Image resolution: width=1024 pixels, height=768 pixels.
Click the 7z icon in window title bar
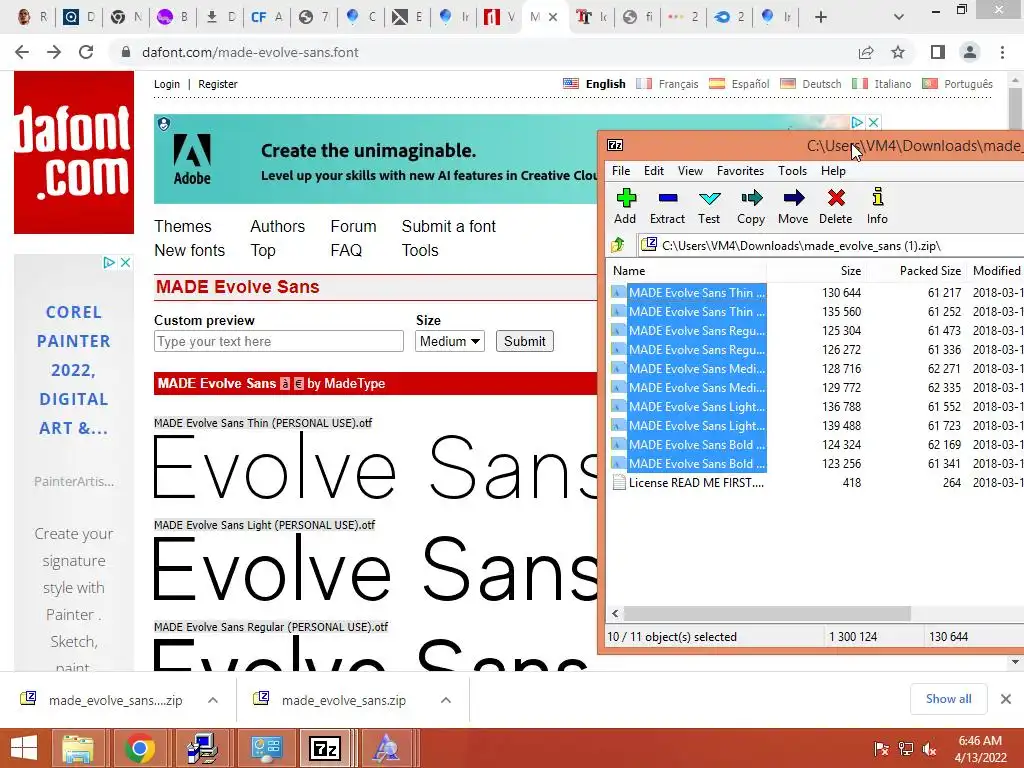coord(615,145)
